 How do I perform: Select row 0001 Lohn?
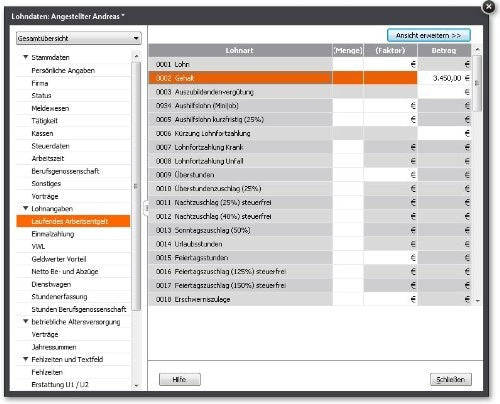coord(310,64)
